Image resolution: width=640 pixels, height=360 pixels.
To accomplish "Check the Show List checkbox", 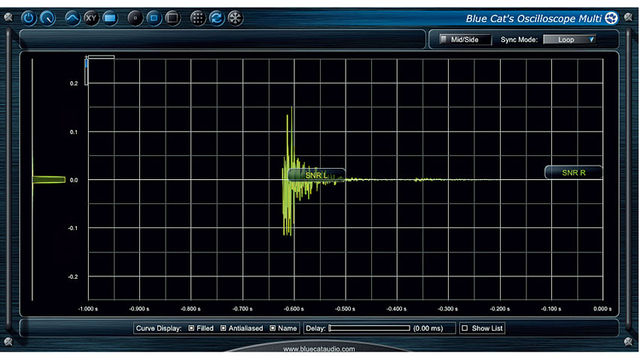I will tap(464, 328).
